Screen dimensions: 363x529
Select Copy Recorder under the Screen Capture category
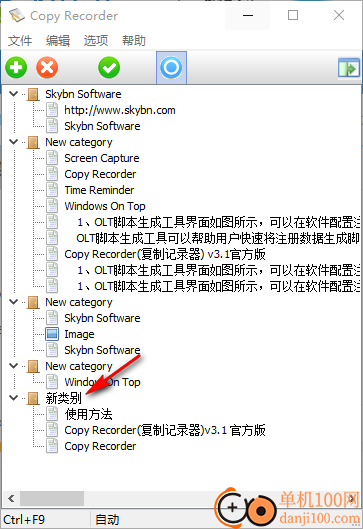point(100,174)
